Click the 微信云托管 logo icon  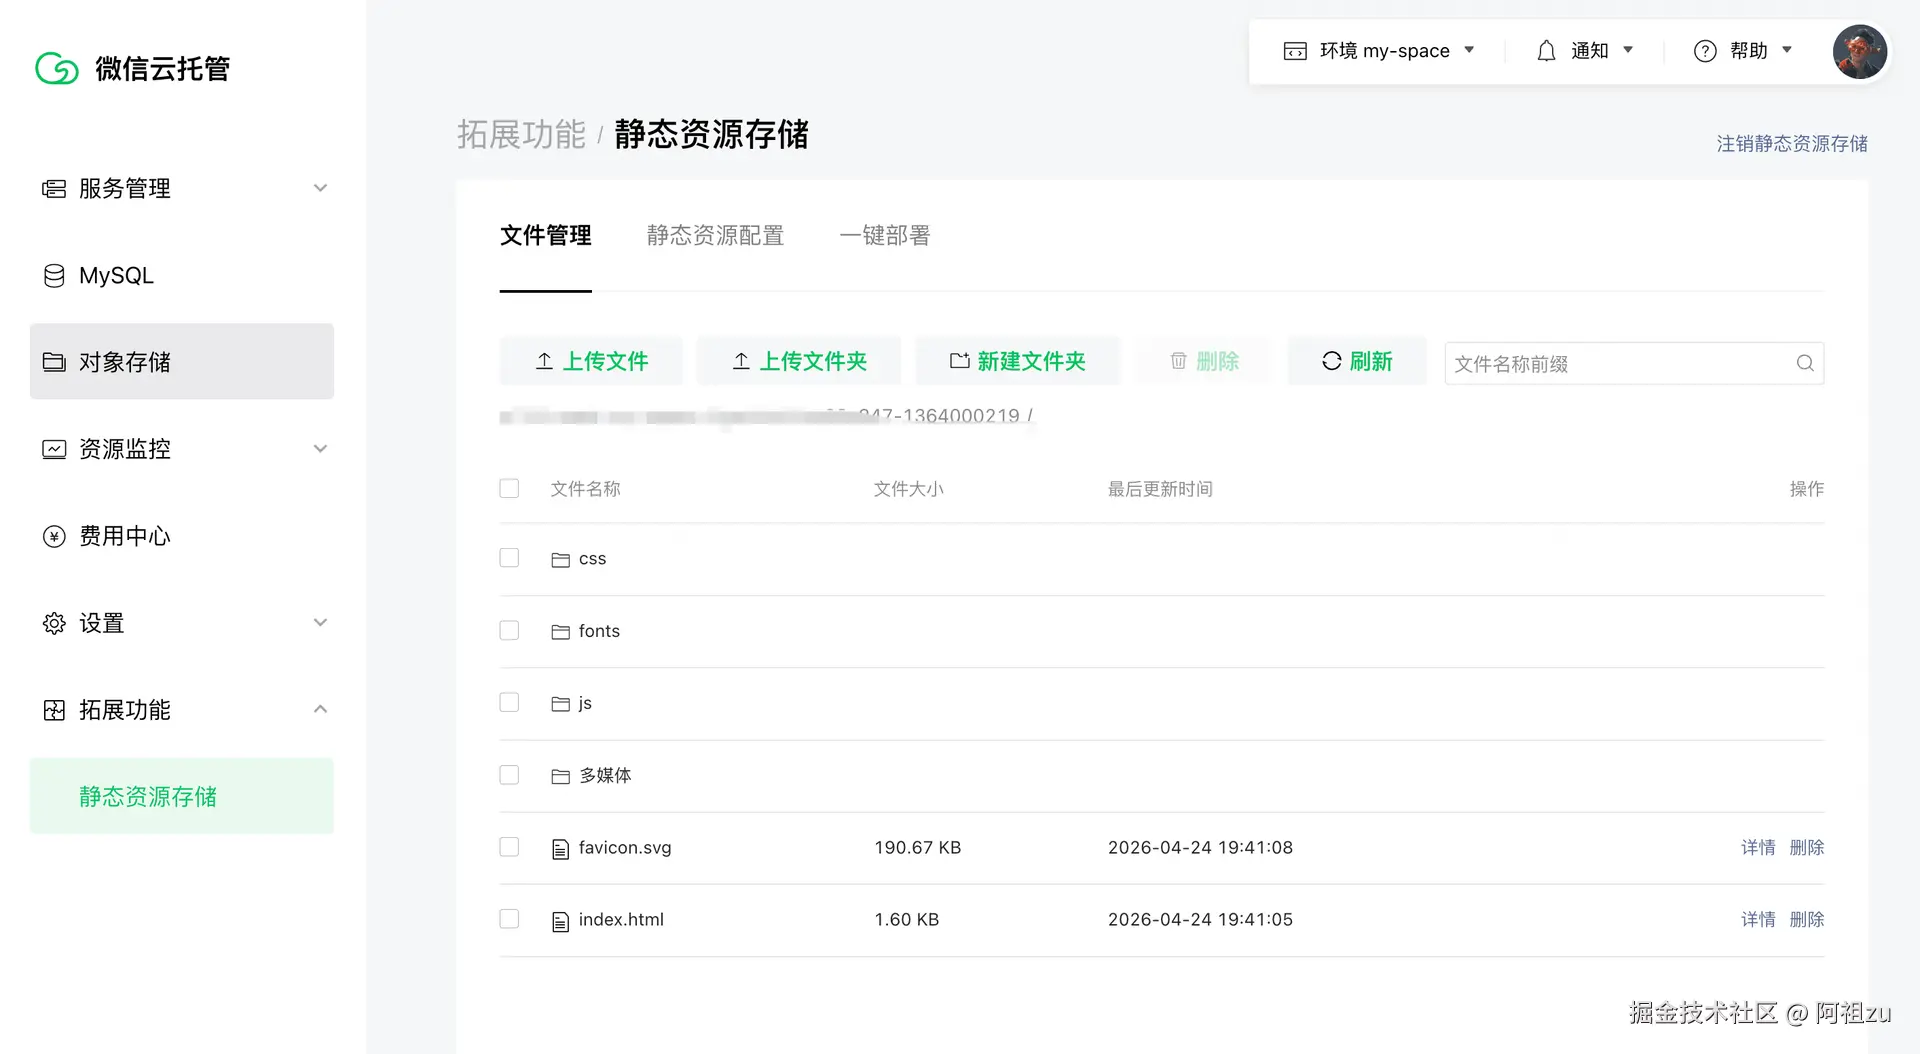(x=57, y=68)
